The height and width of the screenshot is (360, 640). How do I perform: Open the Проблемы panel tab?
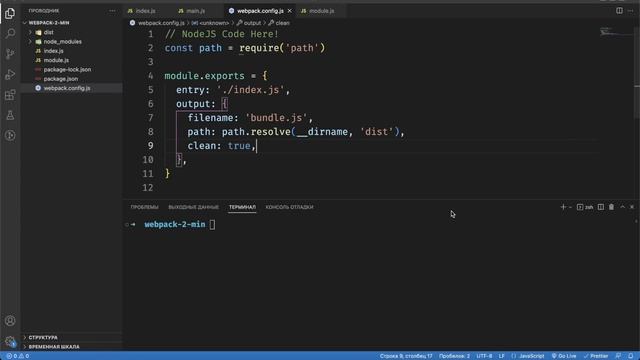point(144,207)
